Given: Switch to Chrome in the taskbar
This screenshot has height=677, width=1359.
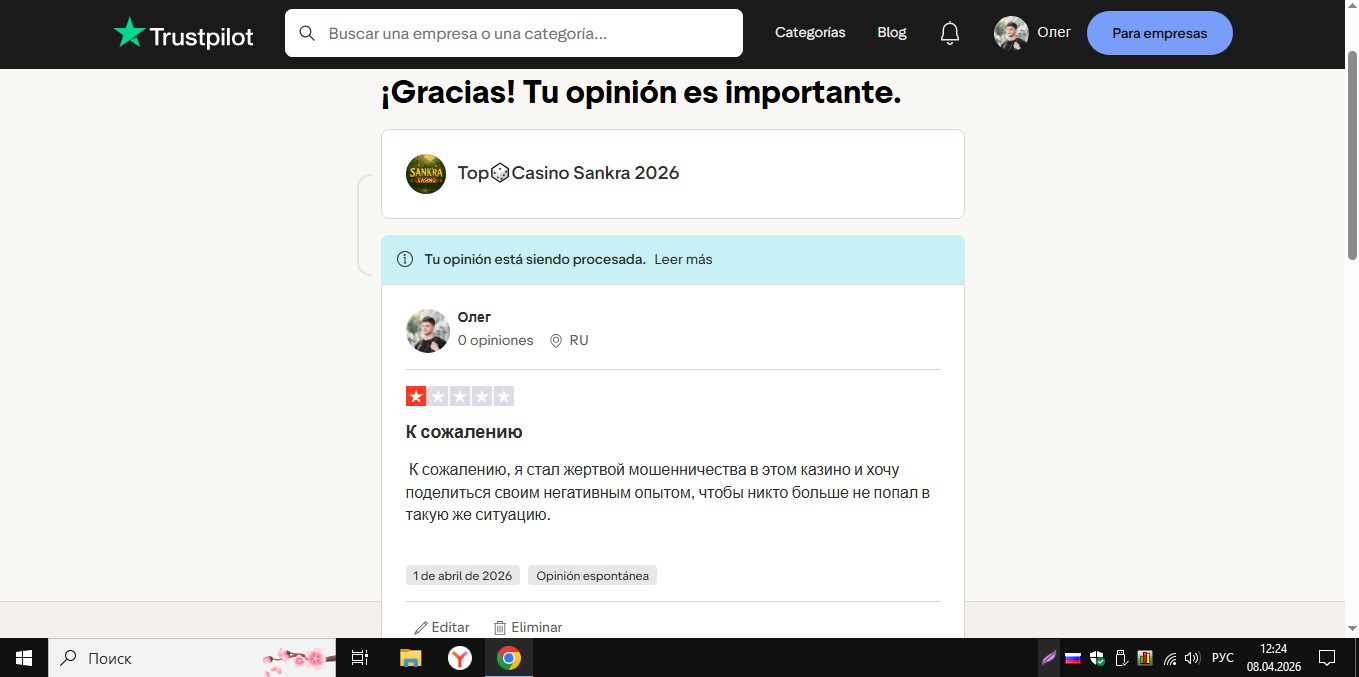Looking at the screenshot, I should pos(509,658).
